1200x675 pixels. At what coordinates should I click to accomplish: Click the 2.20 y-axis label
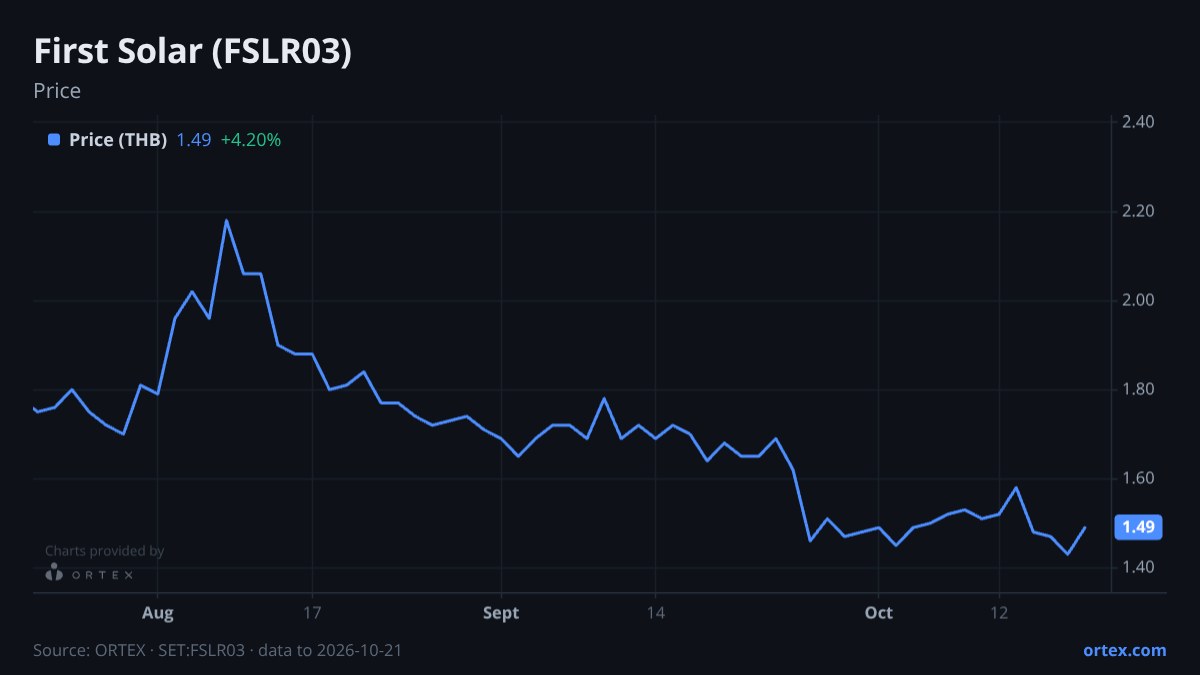point(1139,211)
